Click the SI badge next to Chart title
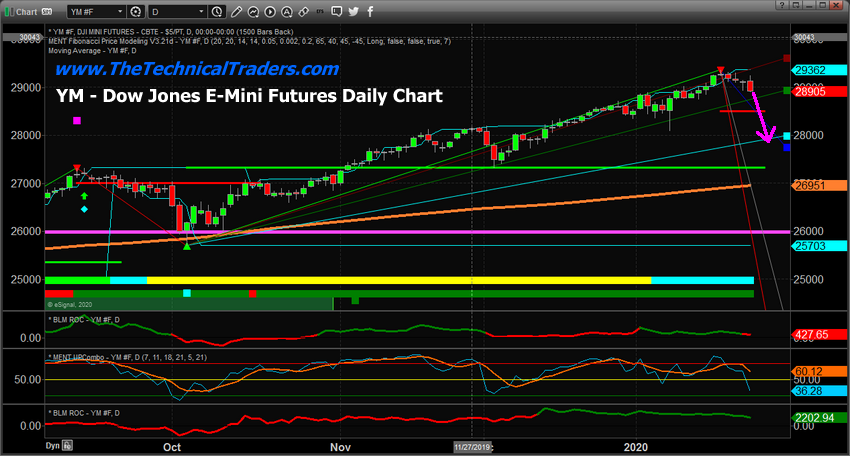 [x=47, y=11]
